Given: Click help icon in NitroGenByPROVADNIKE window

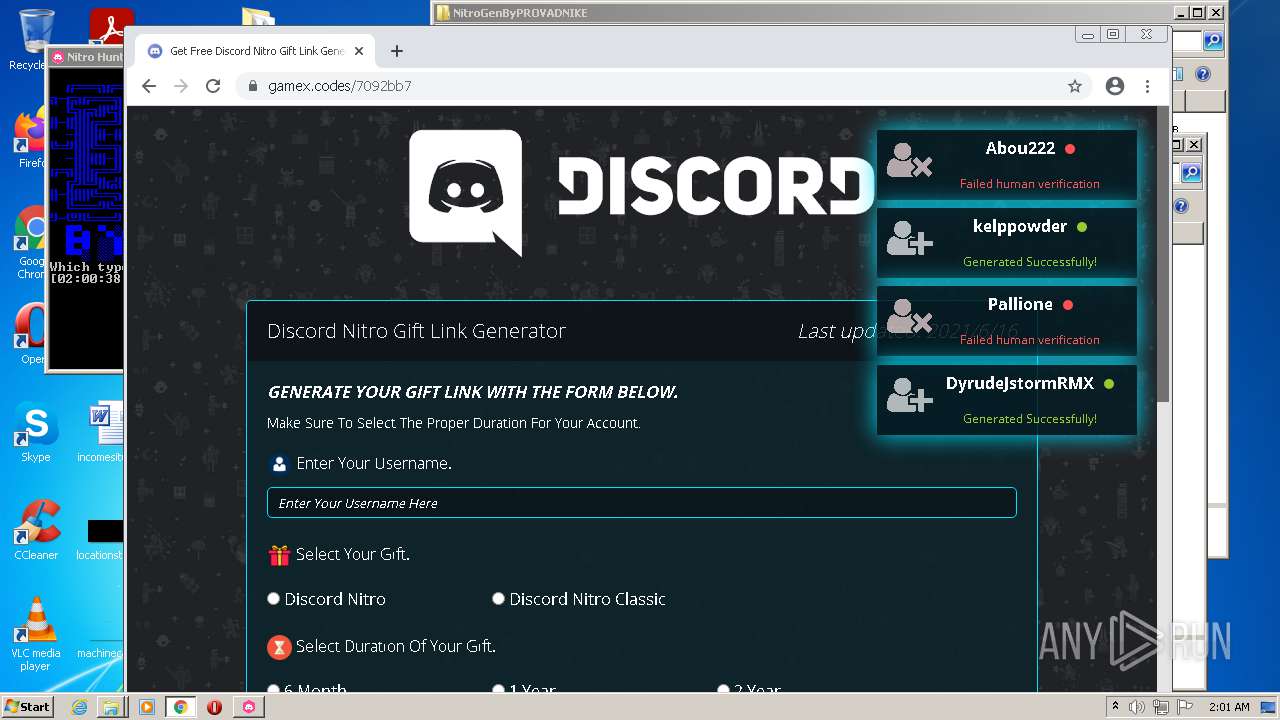Looking at the screenshot, I should (1203, 74).
